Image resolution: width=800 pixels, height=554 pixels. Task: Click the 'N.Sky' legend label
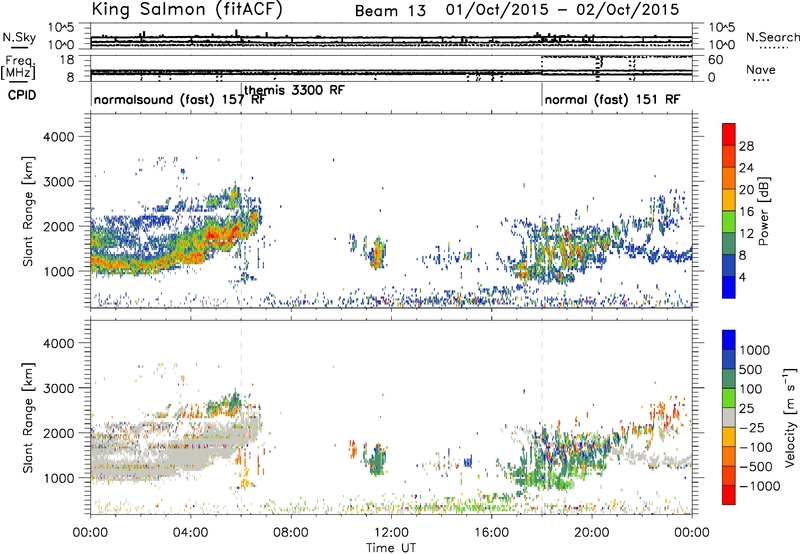(19, 37)
